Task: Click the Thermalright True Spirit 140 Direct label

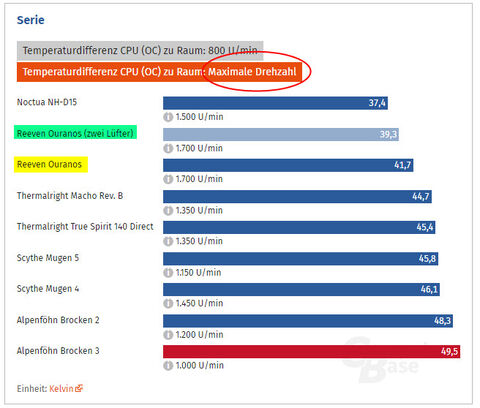Action: pyautogui.click(x=85, y=227)
